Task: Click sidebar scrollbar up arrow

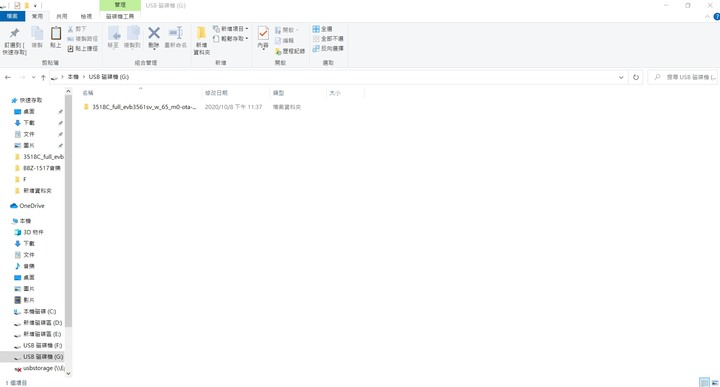Action: [68, 92]
